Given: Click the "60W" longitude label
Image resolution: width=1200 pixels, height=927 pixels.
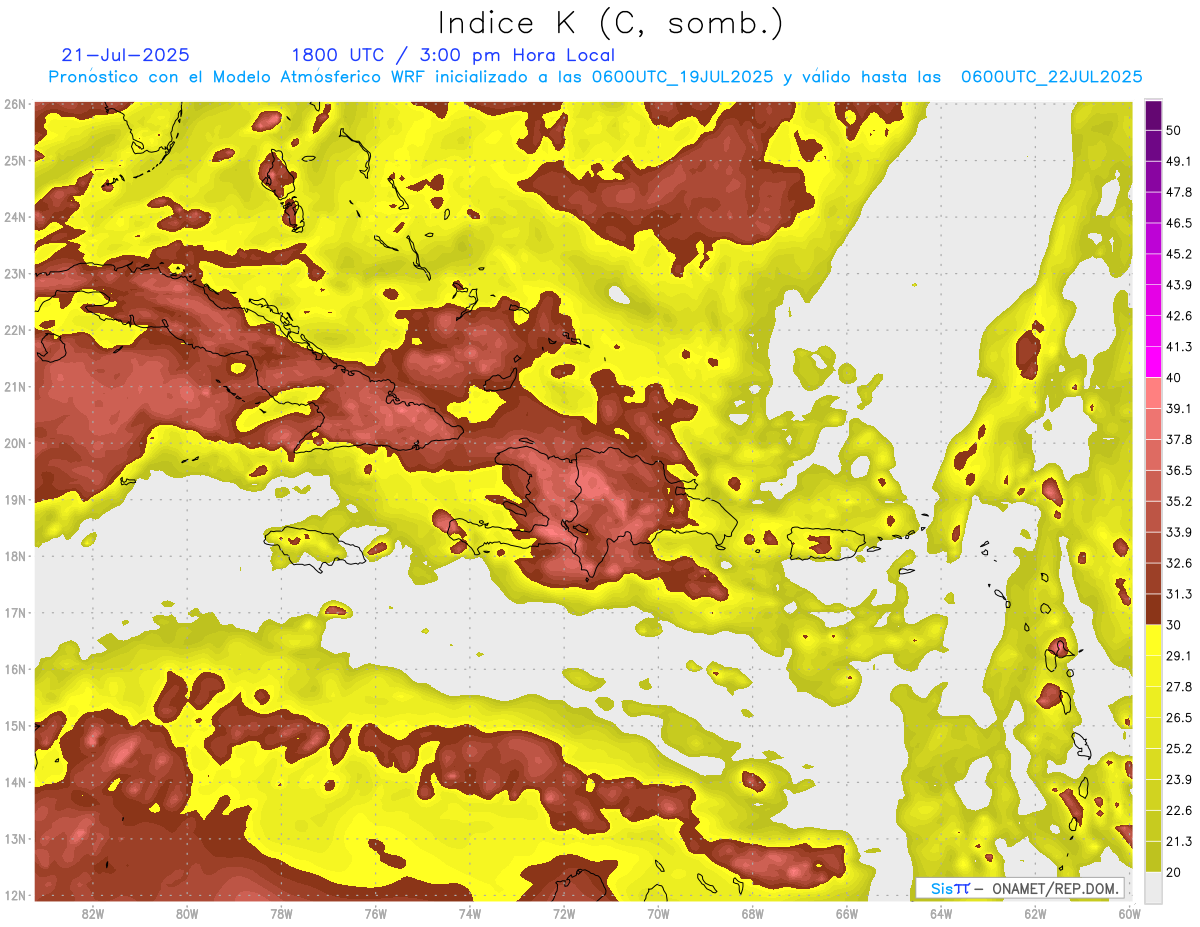Looking at the screenshot, I should point(1130,914).
